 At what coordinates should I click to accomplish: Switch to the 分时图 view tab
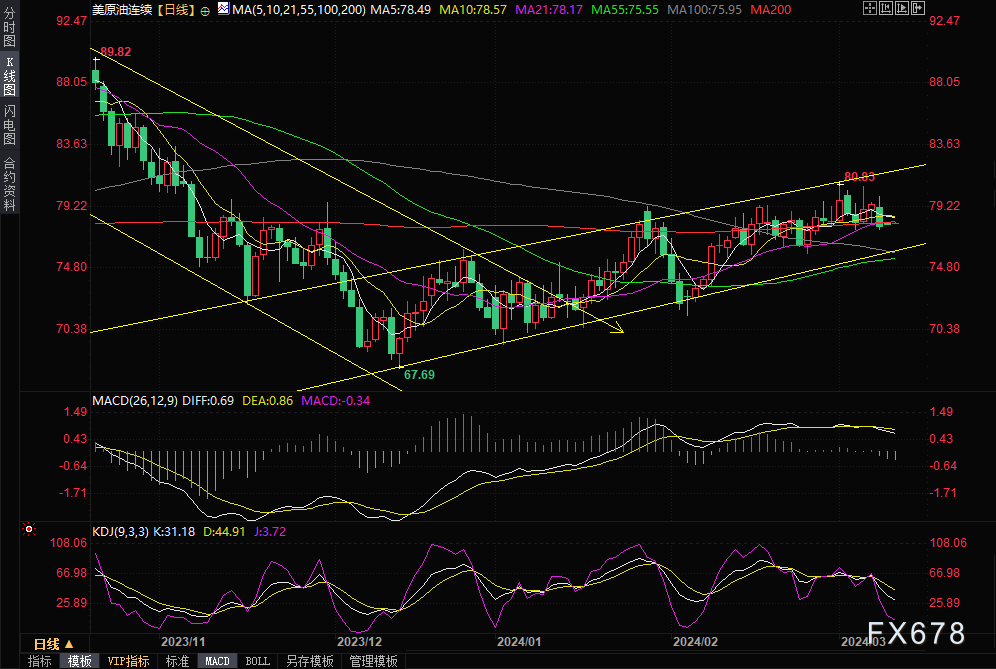point(10,27)
